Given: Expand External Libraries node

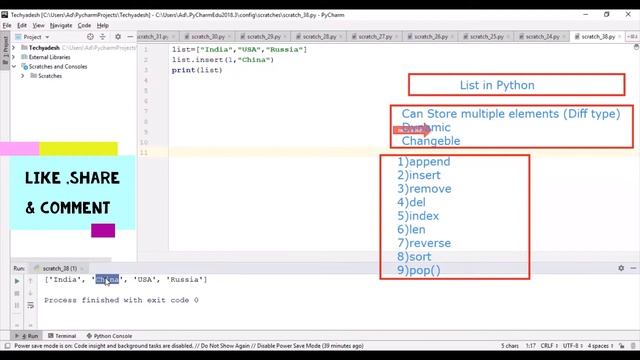Looking at the screenshot, I should 13,57.
